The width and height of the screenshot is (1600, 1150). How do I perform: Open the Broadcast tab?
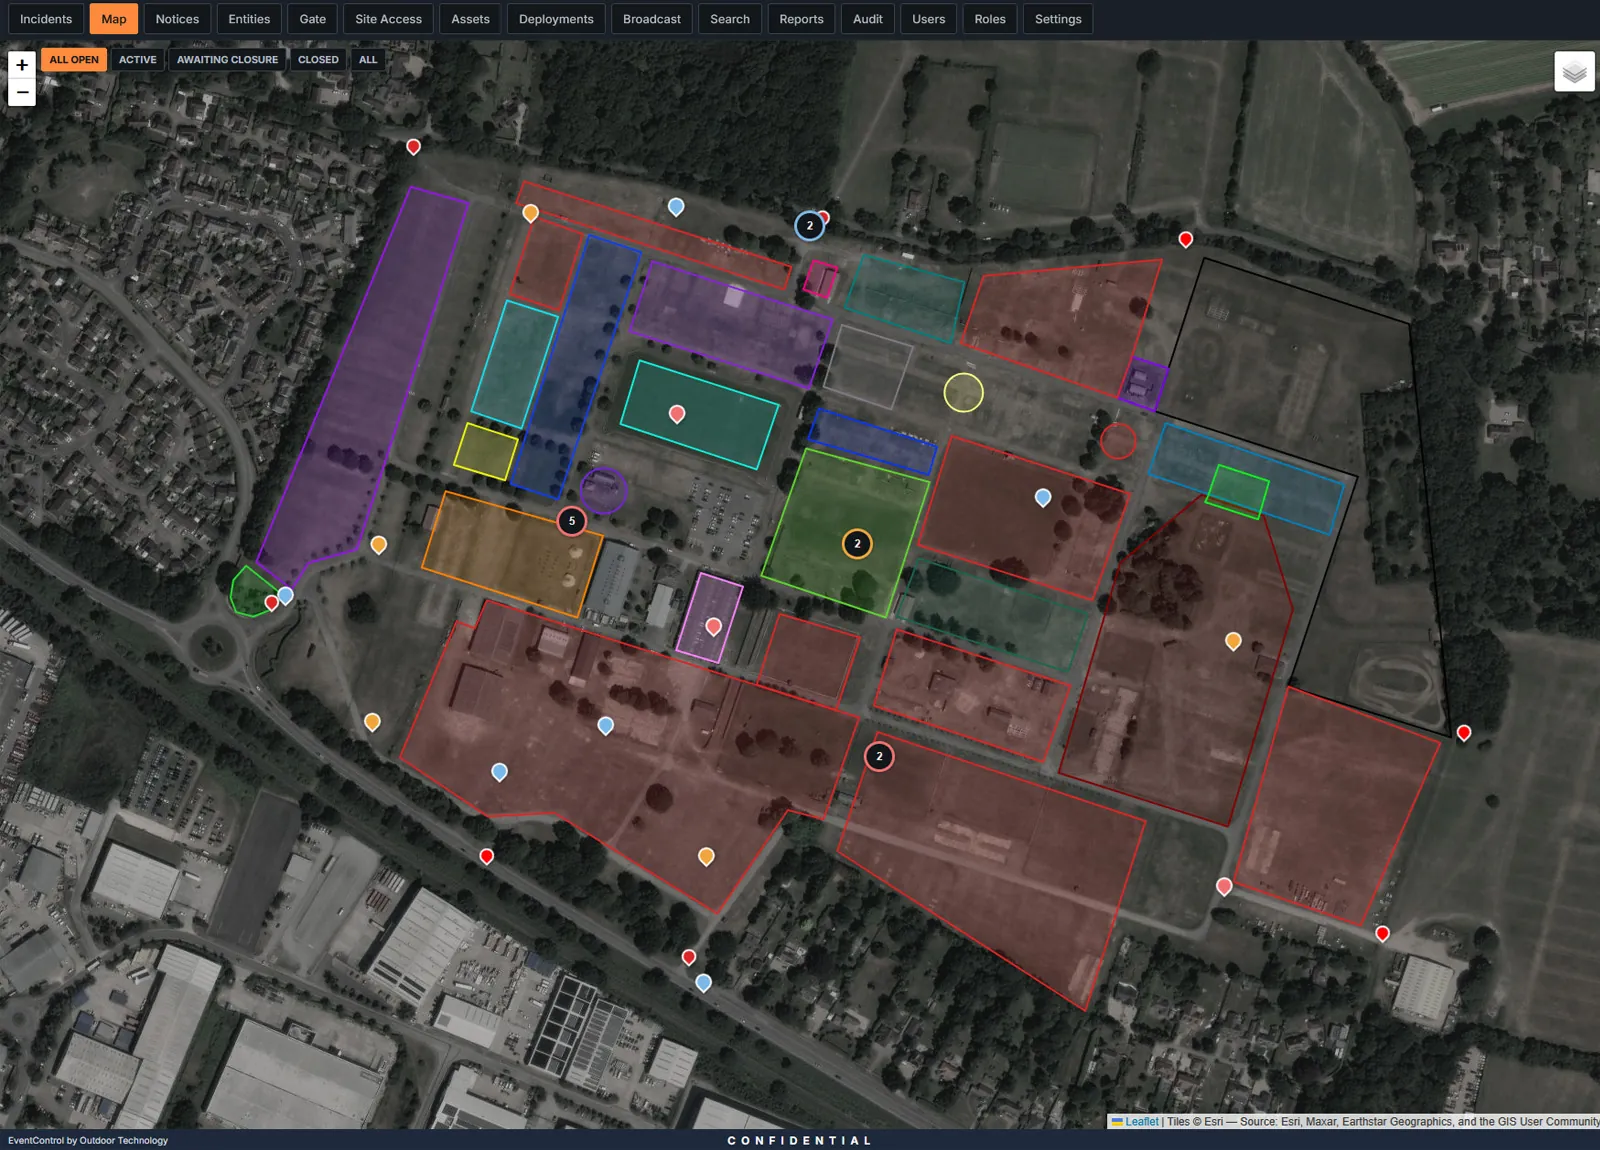(652, 19)
